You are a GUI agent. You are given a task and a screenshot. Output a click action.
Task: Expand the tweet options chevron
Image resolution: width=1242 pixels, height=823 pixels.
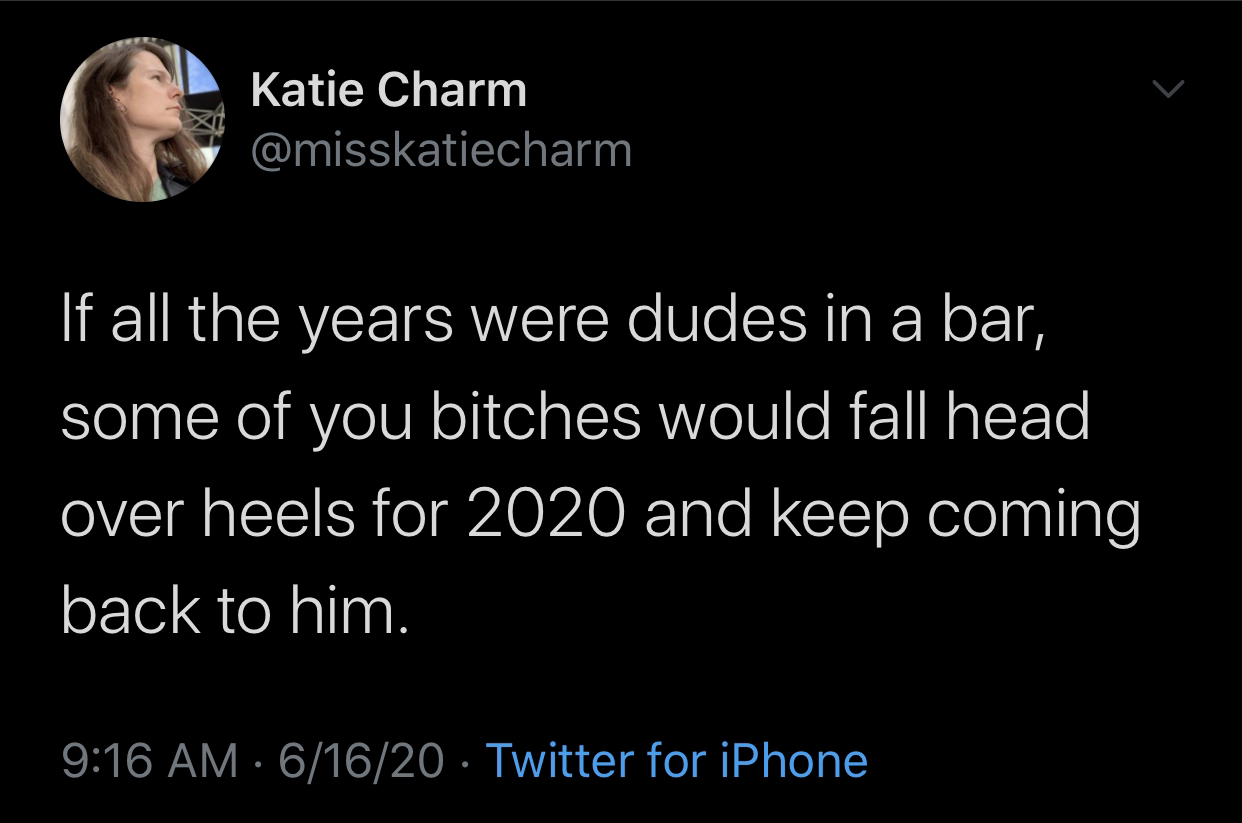pyautogui.click(x=1164, y=91)
